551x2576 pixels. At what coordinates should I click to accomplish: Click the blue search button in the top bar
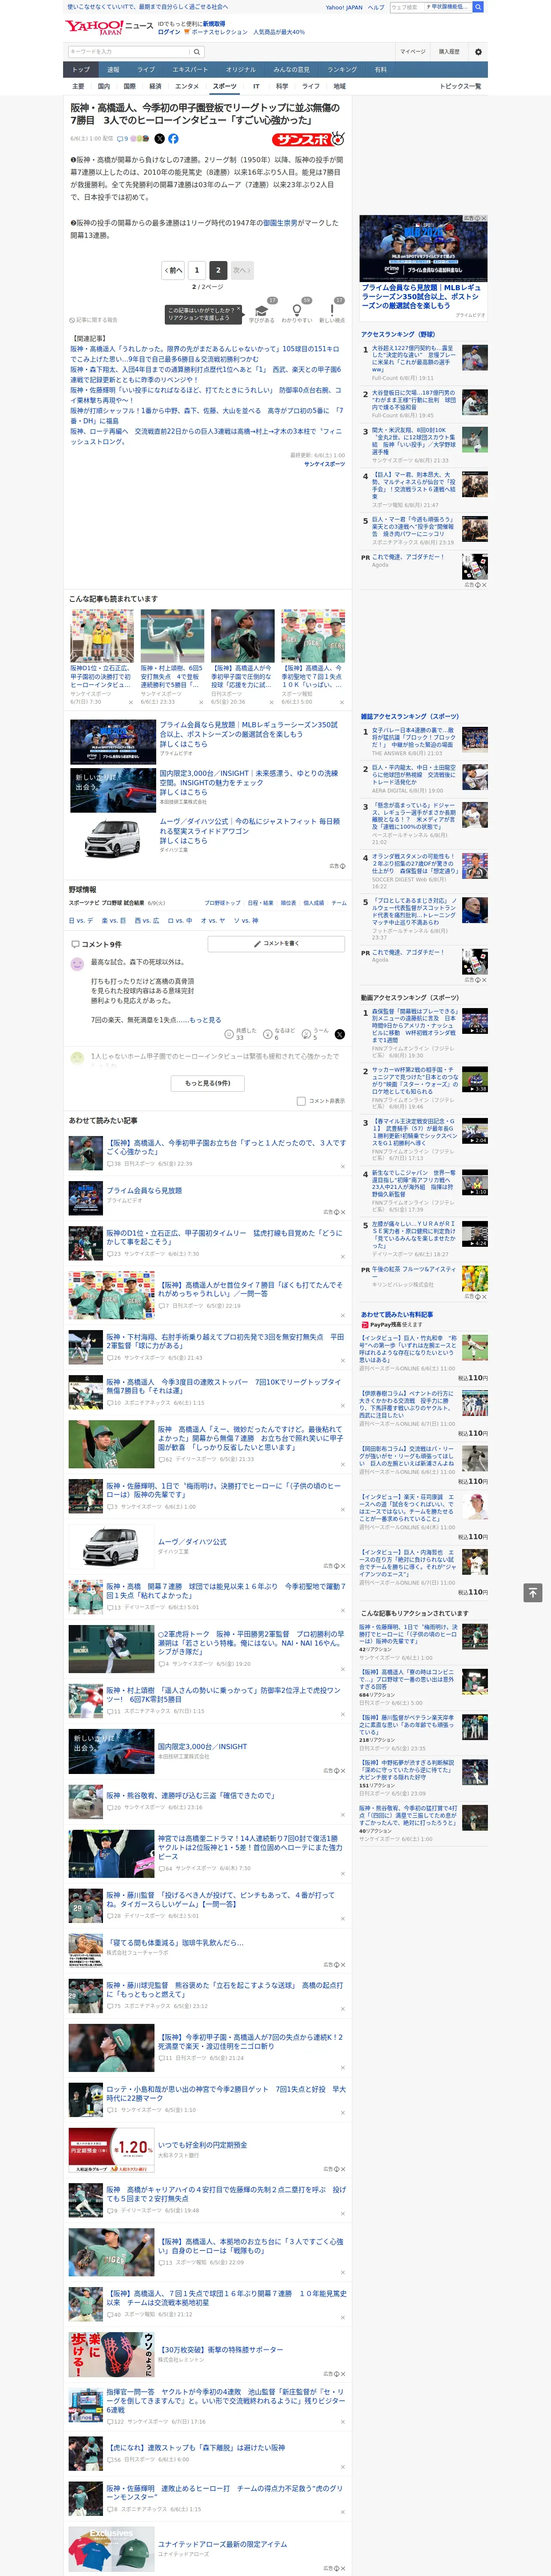[x=478, y=7]
